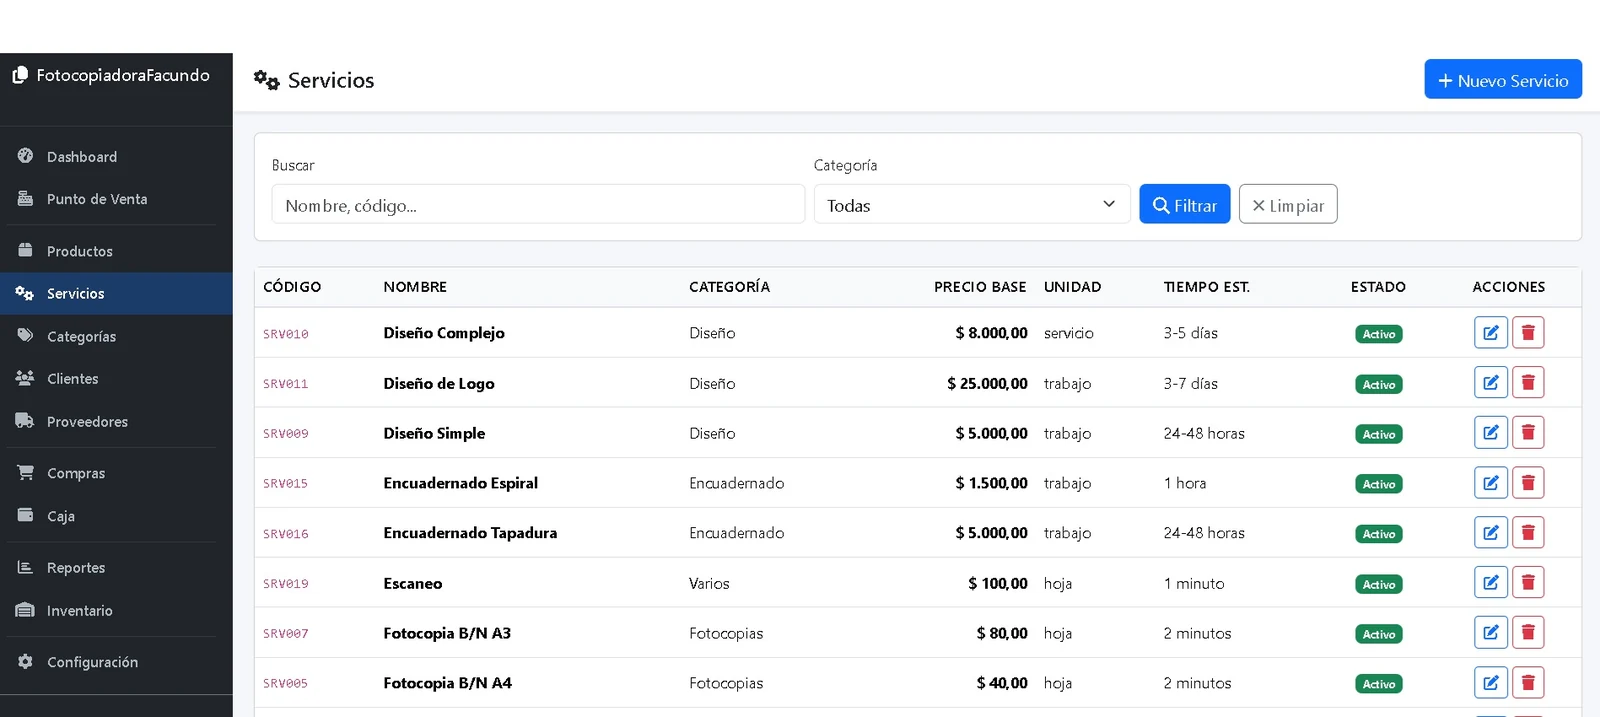Click the NOMBRE column header
This screenshot has height=717, width=1600.
(415, 287)
